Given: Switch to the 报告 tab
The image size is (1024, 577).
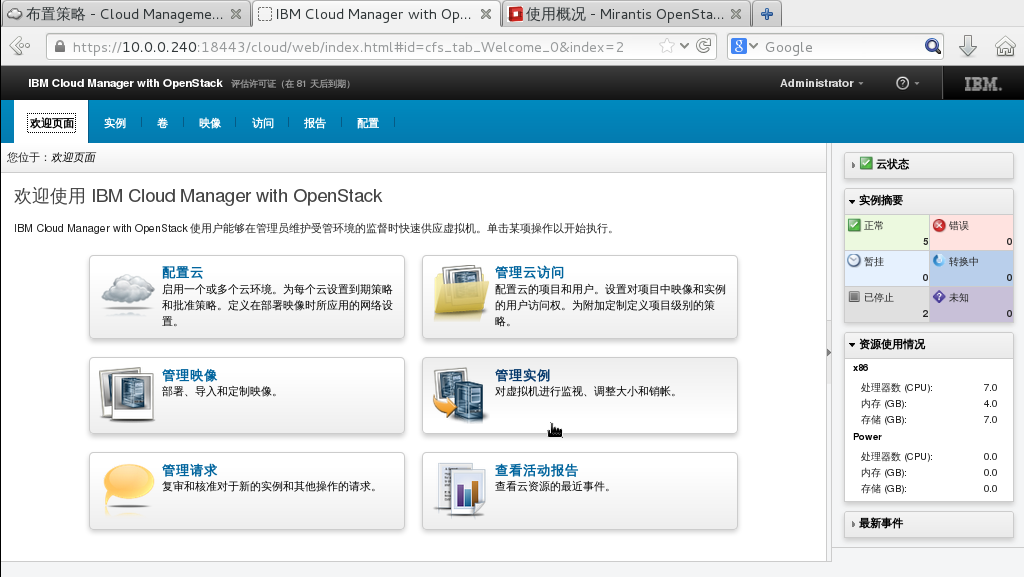Looking at the screenshot, I should coord(315,123).
